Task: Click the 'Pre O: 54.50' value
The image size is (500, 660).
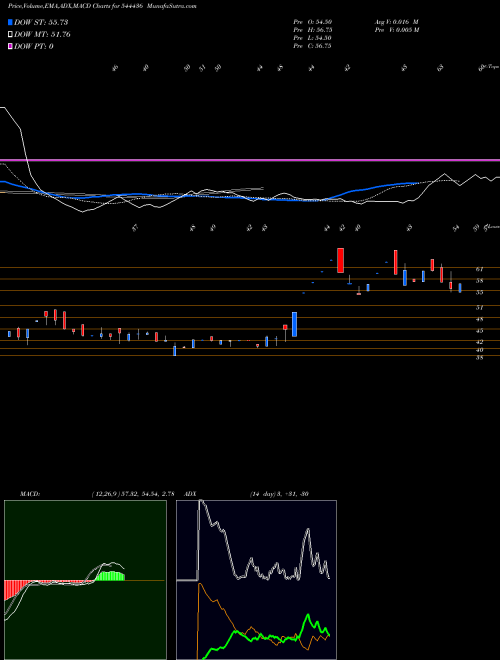Action: pos(312,22)
